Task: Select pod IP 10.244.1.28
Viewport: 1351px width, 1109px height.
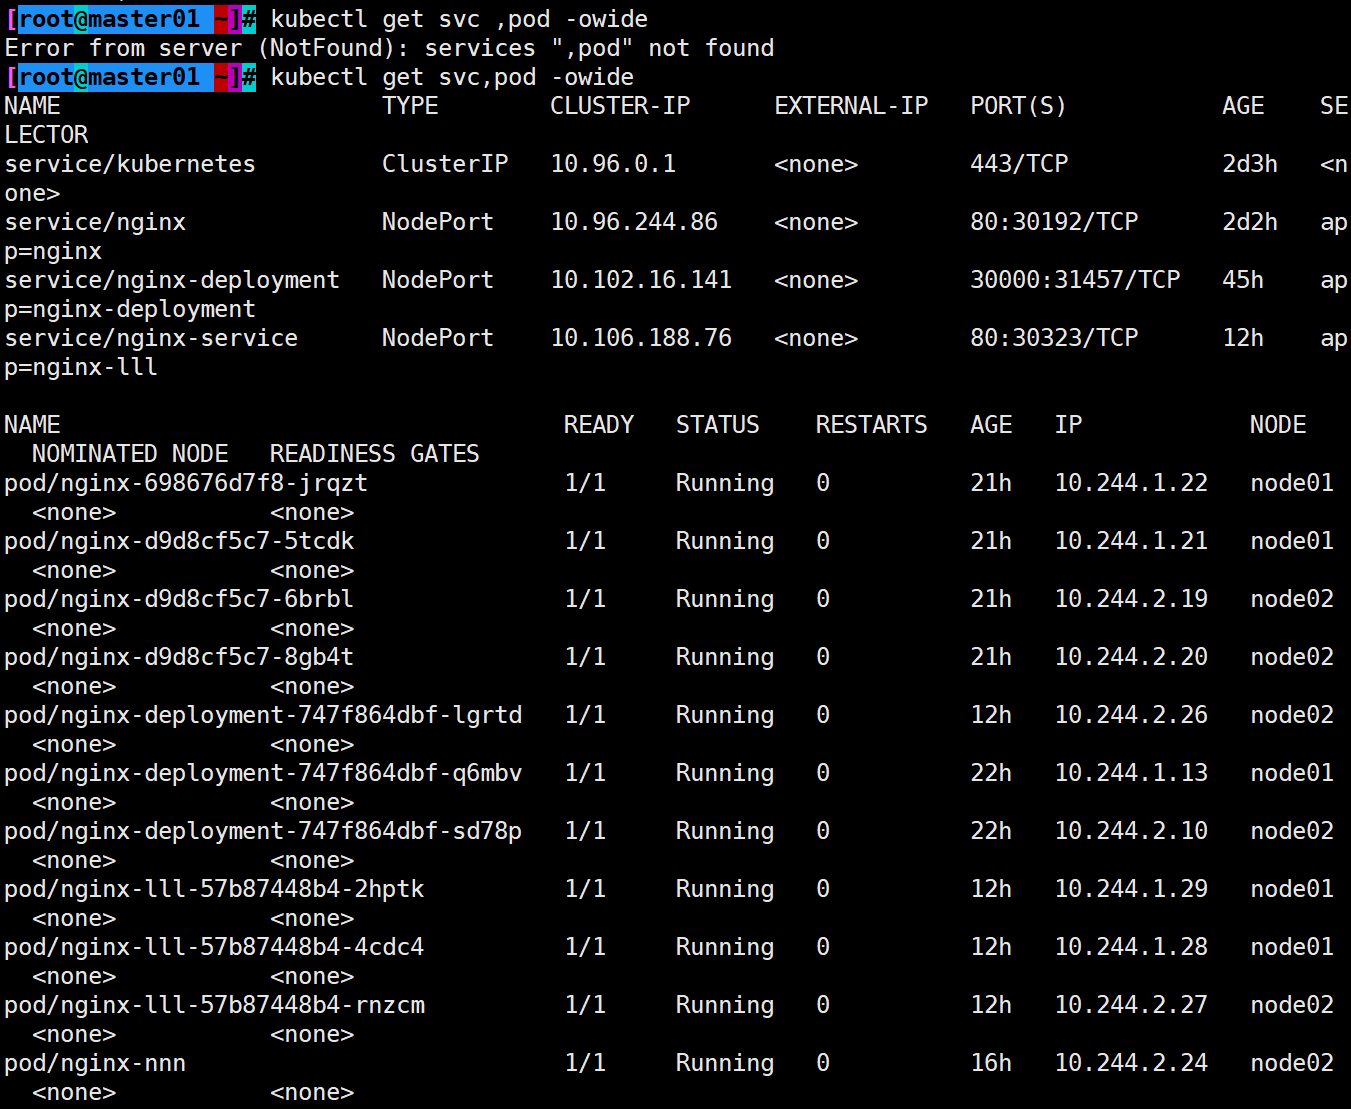Action: [x=1131, y=947]
